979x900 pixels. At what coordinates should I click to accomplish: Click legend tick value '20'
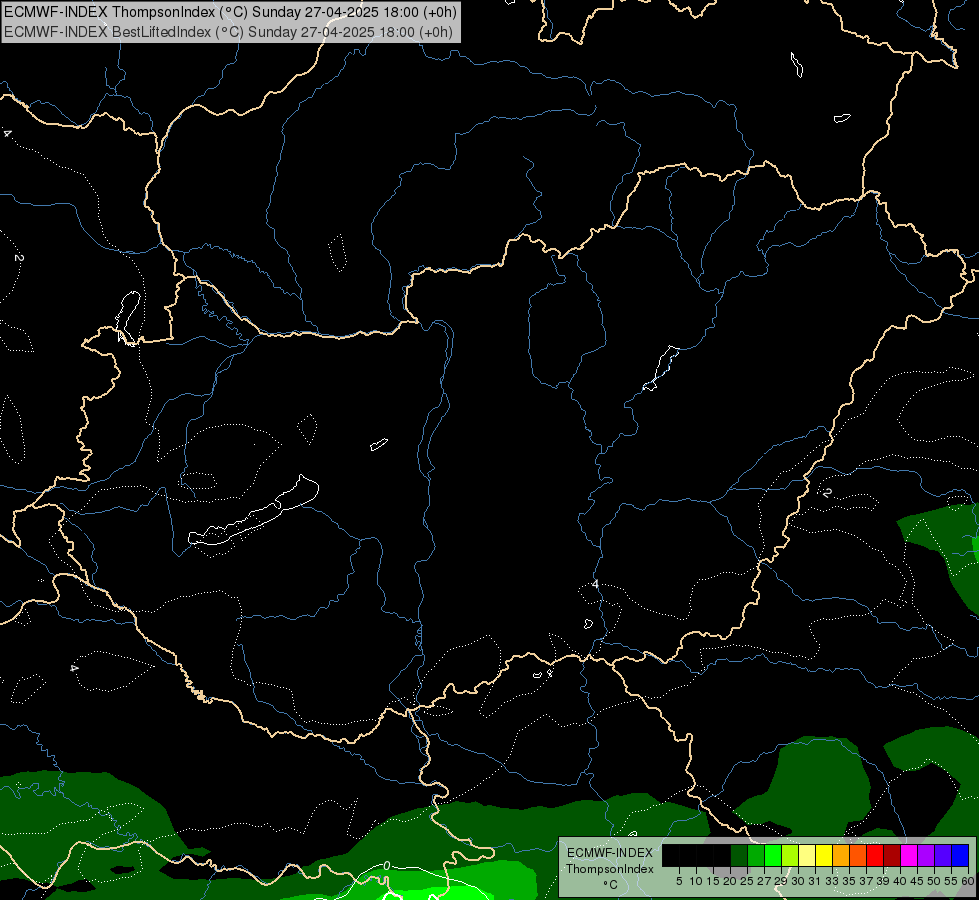(730, 881)
